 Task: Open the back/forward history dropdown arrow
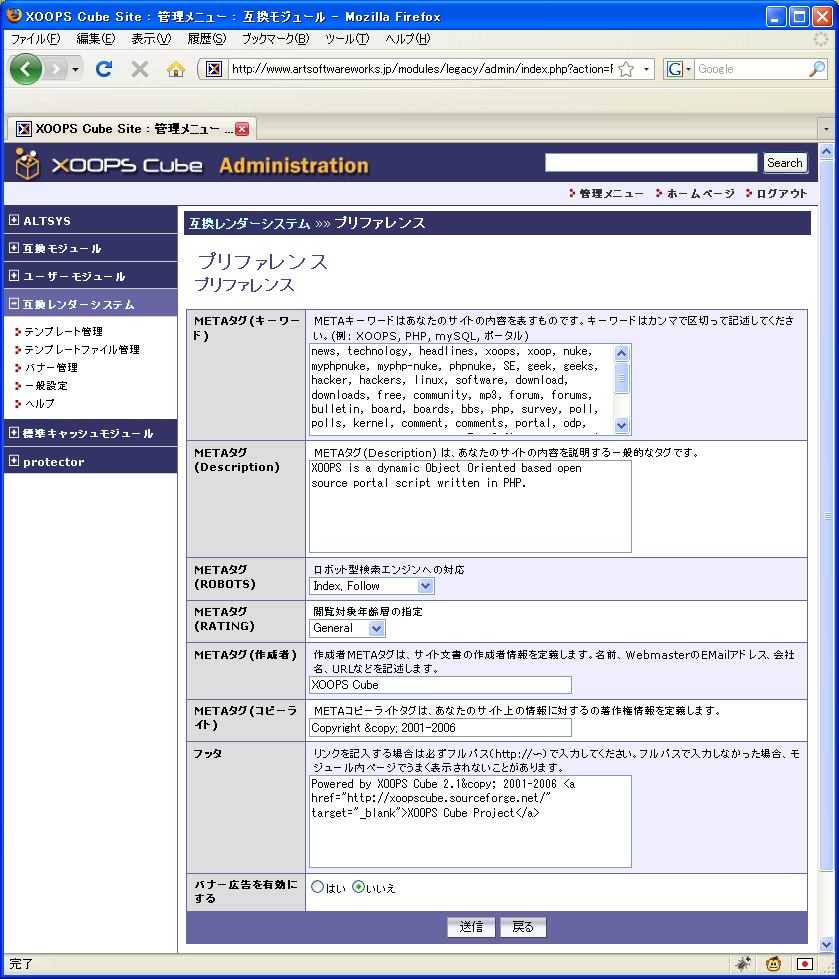76,69
